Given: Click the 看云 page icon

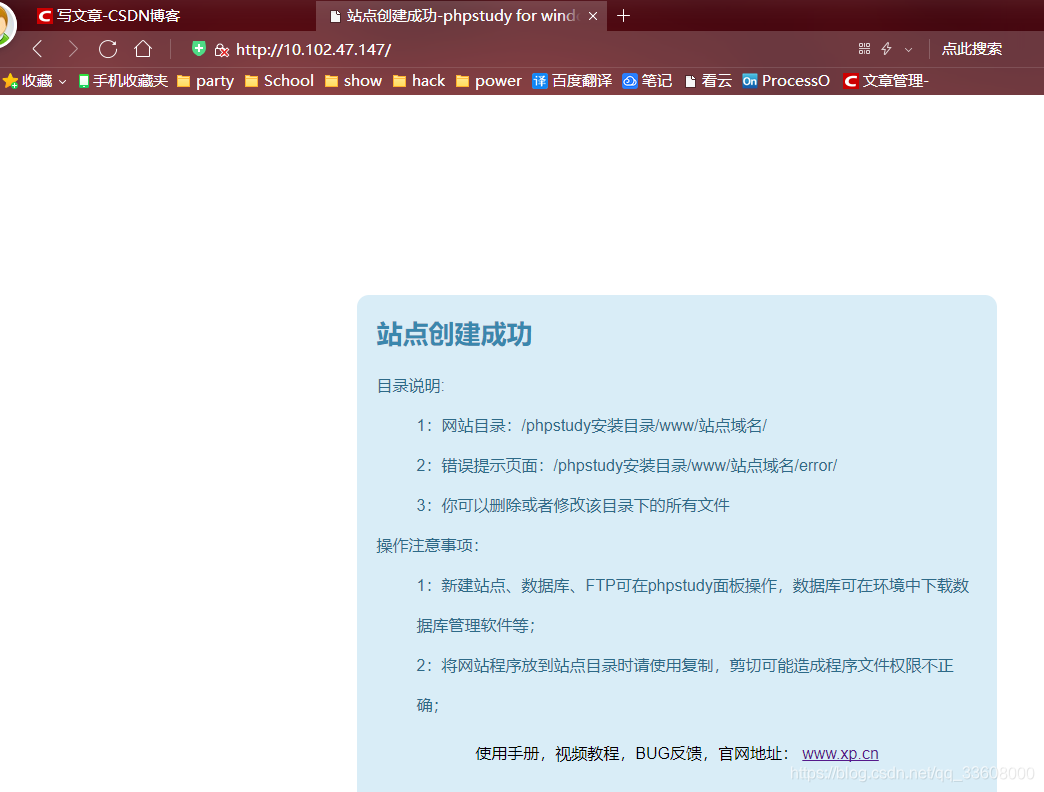Looking at the screenshot, I should (x=690, y=81).
